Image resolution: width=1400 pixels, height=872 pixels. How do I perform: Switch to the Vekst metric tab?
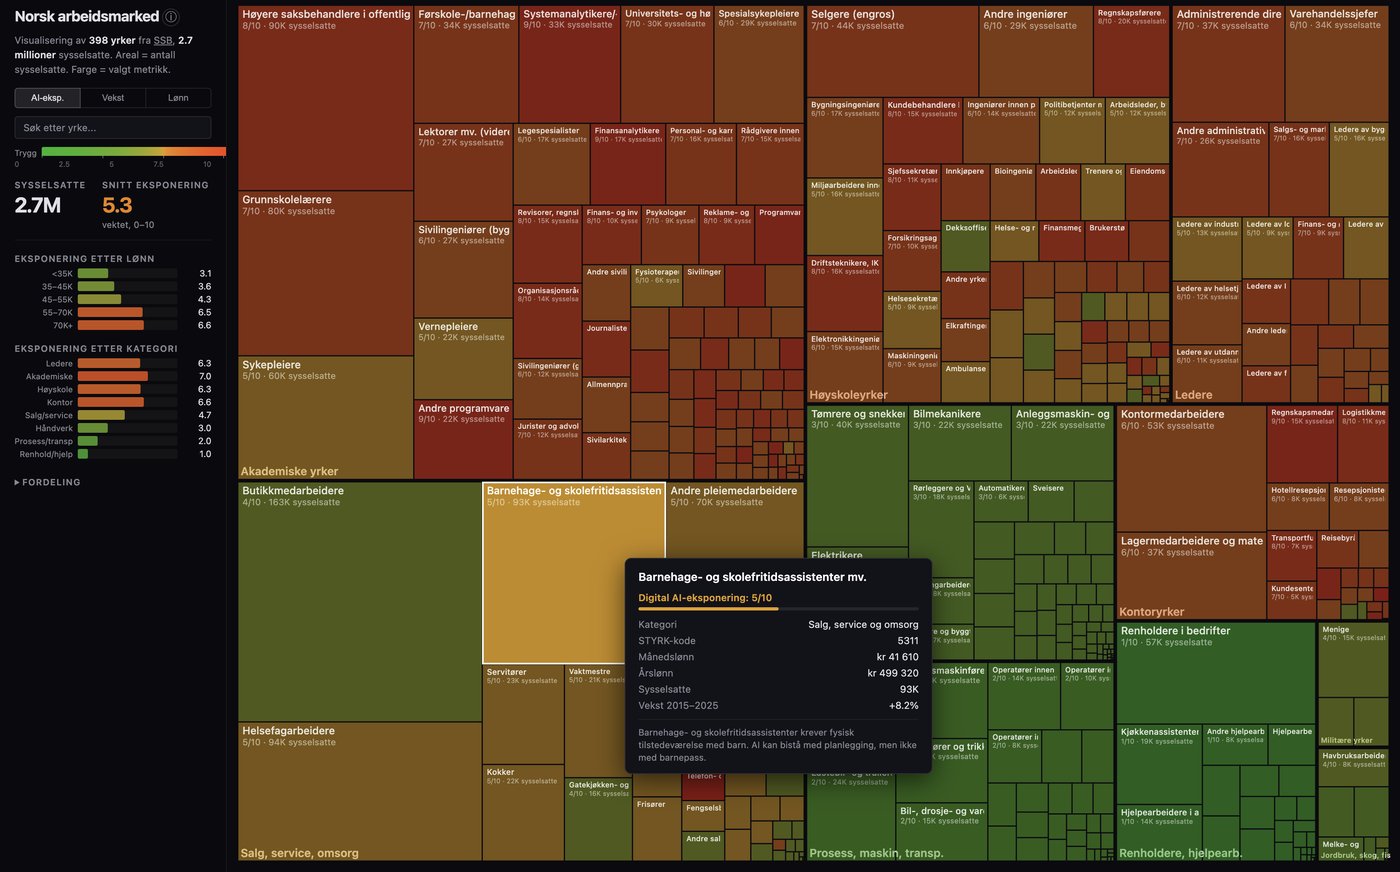point(113,98)
